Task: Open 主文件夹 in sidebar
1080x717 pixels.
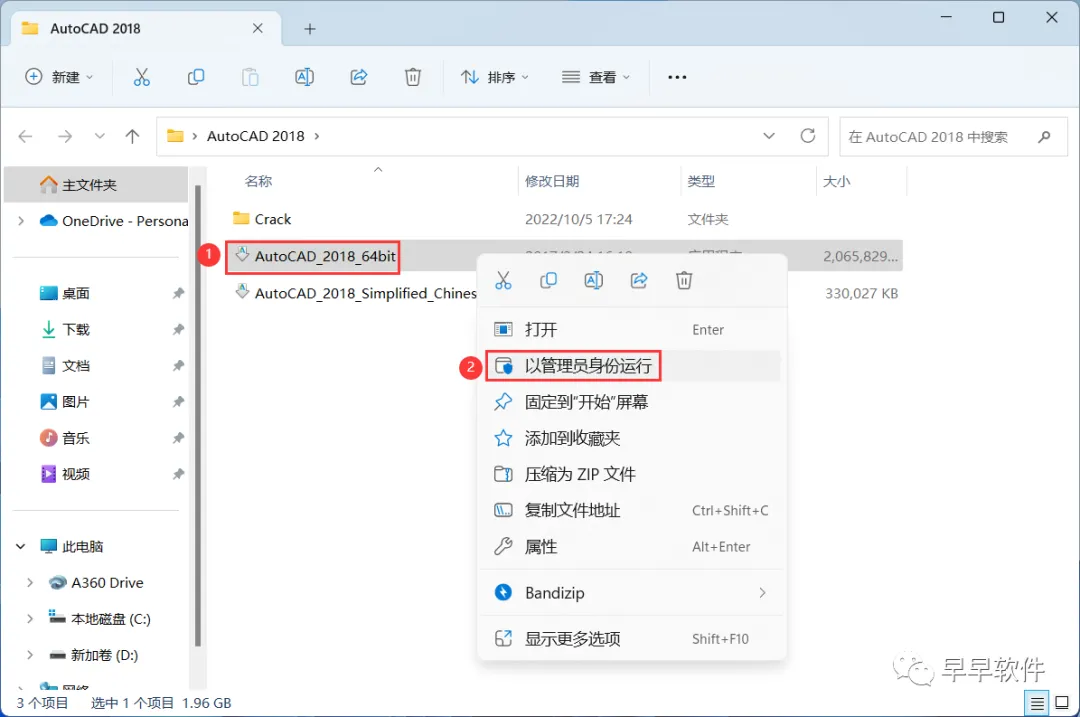Action: 96,185
